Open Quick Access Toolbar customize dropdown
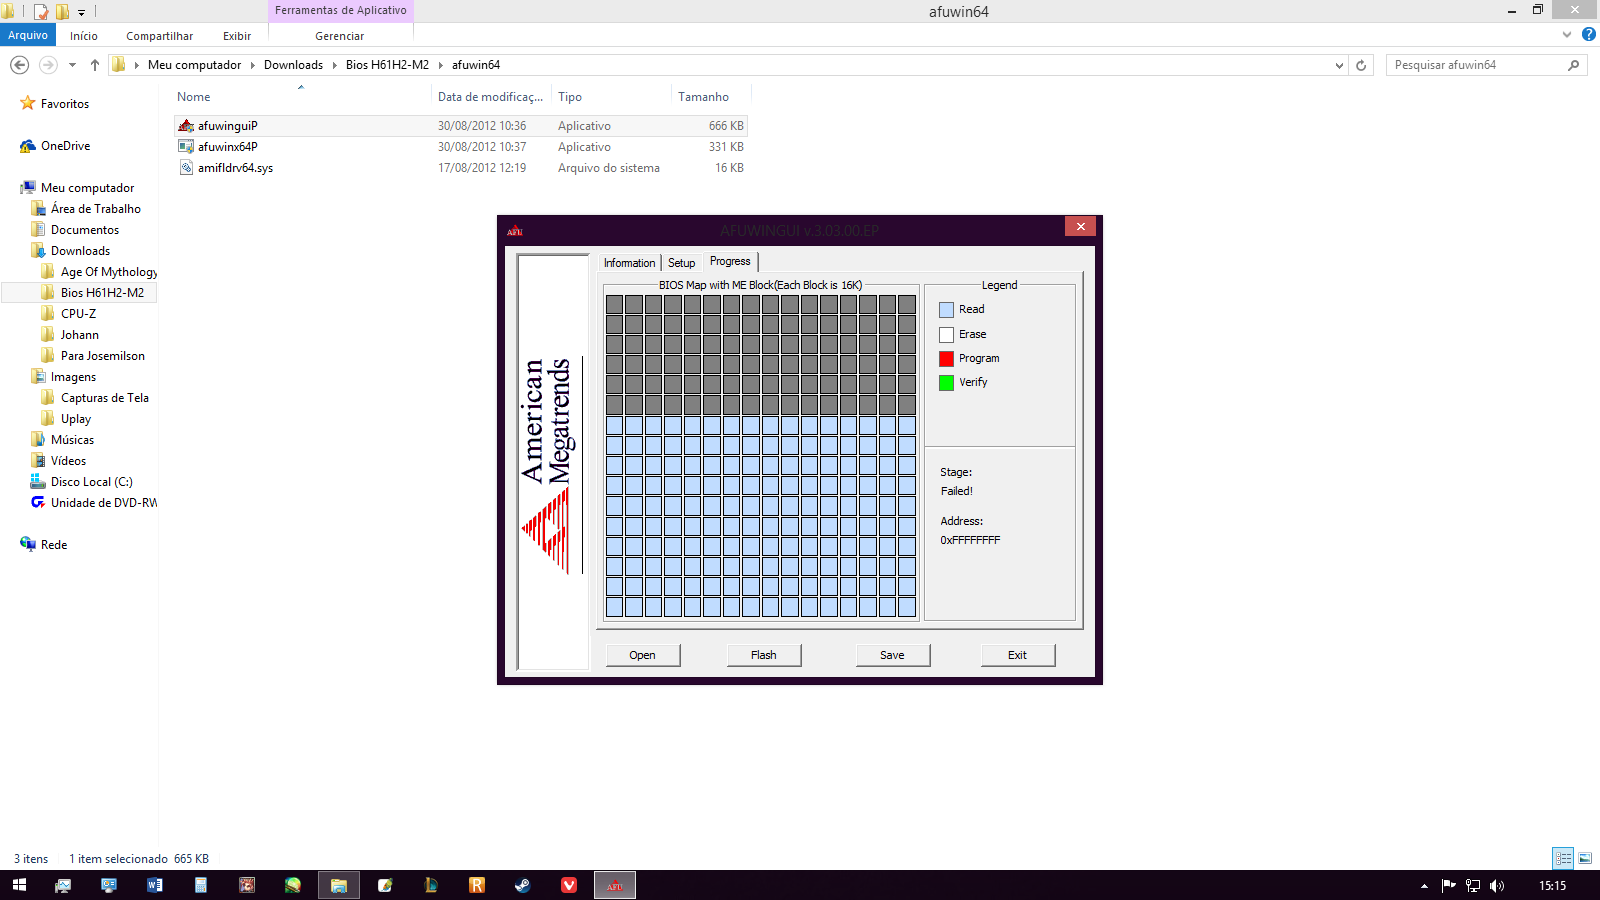This screenshot has height=900, width=1600. pos(82,12)
